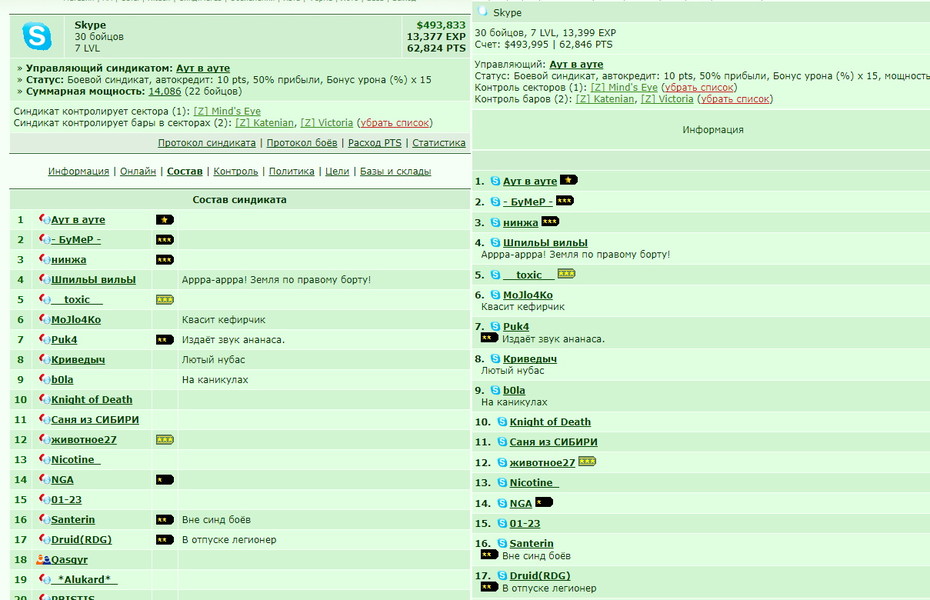Open Криведыч profile in left list
The width and height of the screenshot is (930, 600).
click(x=78, y=360)
